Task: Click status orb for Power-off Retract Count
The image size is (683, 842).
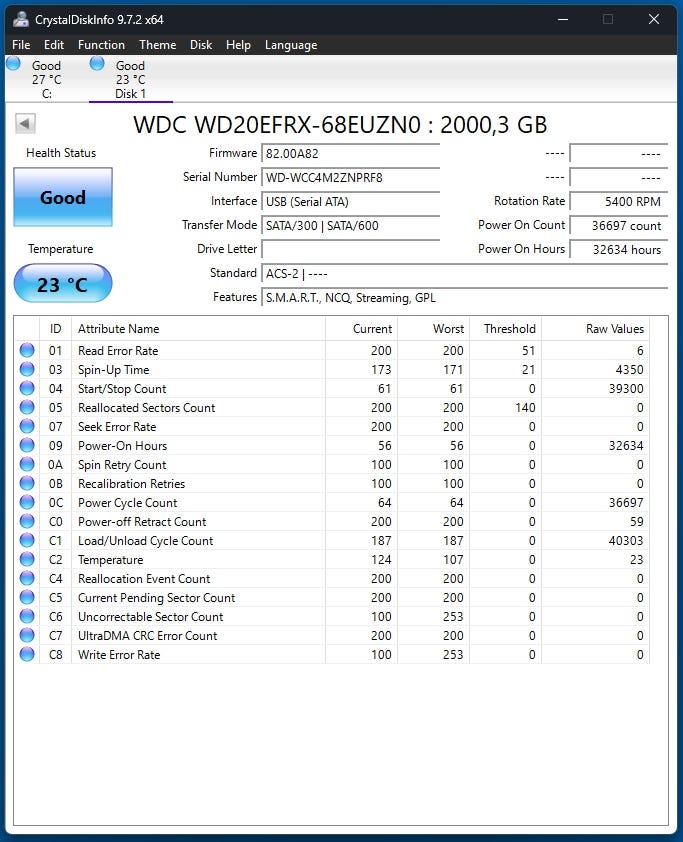Action: pos(27,521)
